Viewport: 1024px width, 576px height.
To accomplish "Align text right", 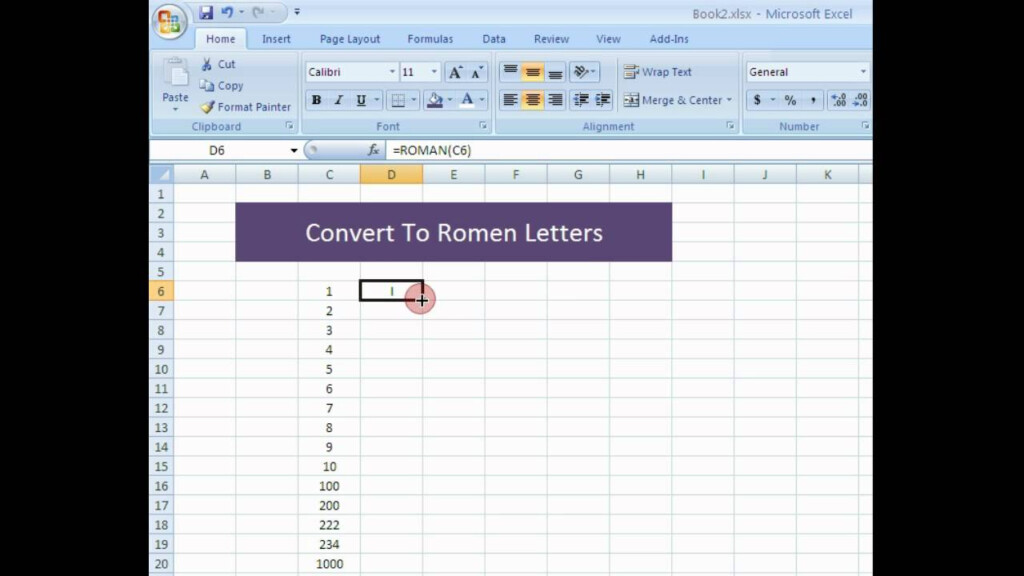I will point(555,100).
